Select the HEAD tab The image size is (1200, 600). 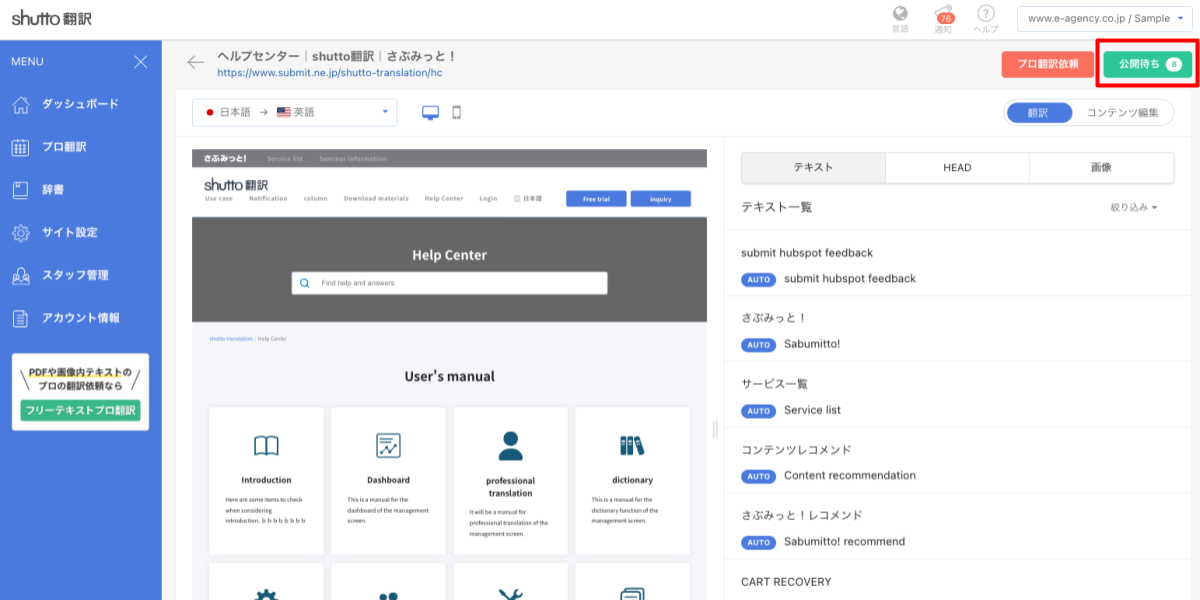tap(957, 168)
